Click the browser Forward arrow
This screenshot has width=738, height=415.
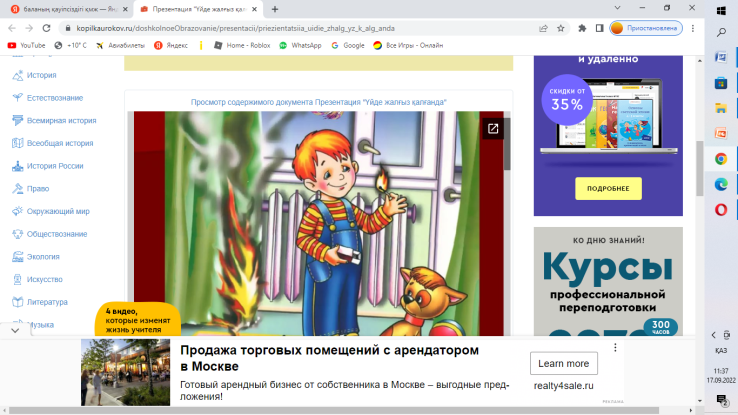[x=29, y=28]
